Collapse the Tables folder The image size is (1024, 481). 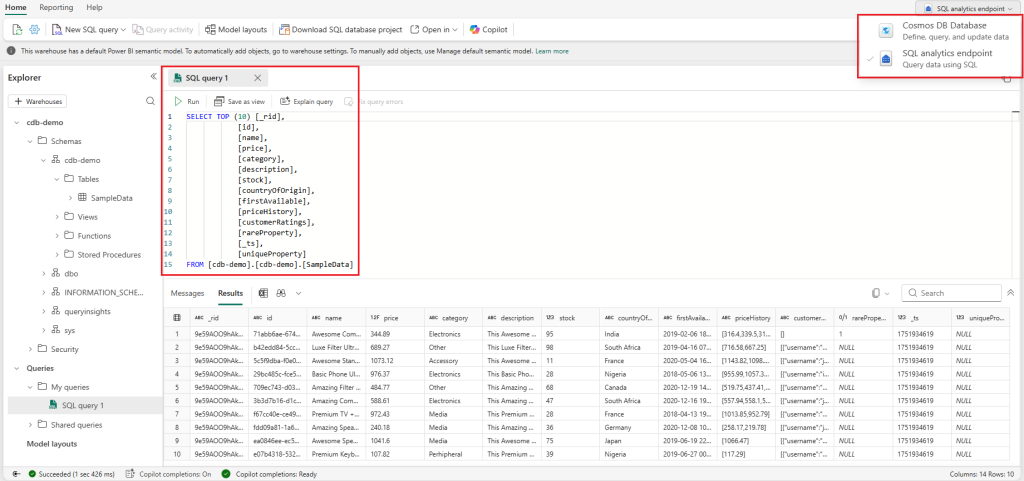tap(57, 179)
